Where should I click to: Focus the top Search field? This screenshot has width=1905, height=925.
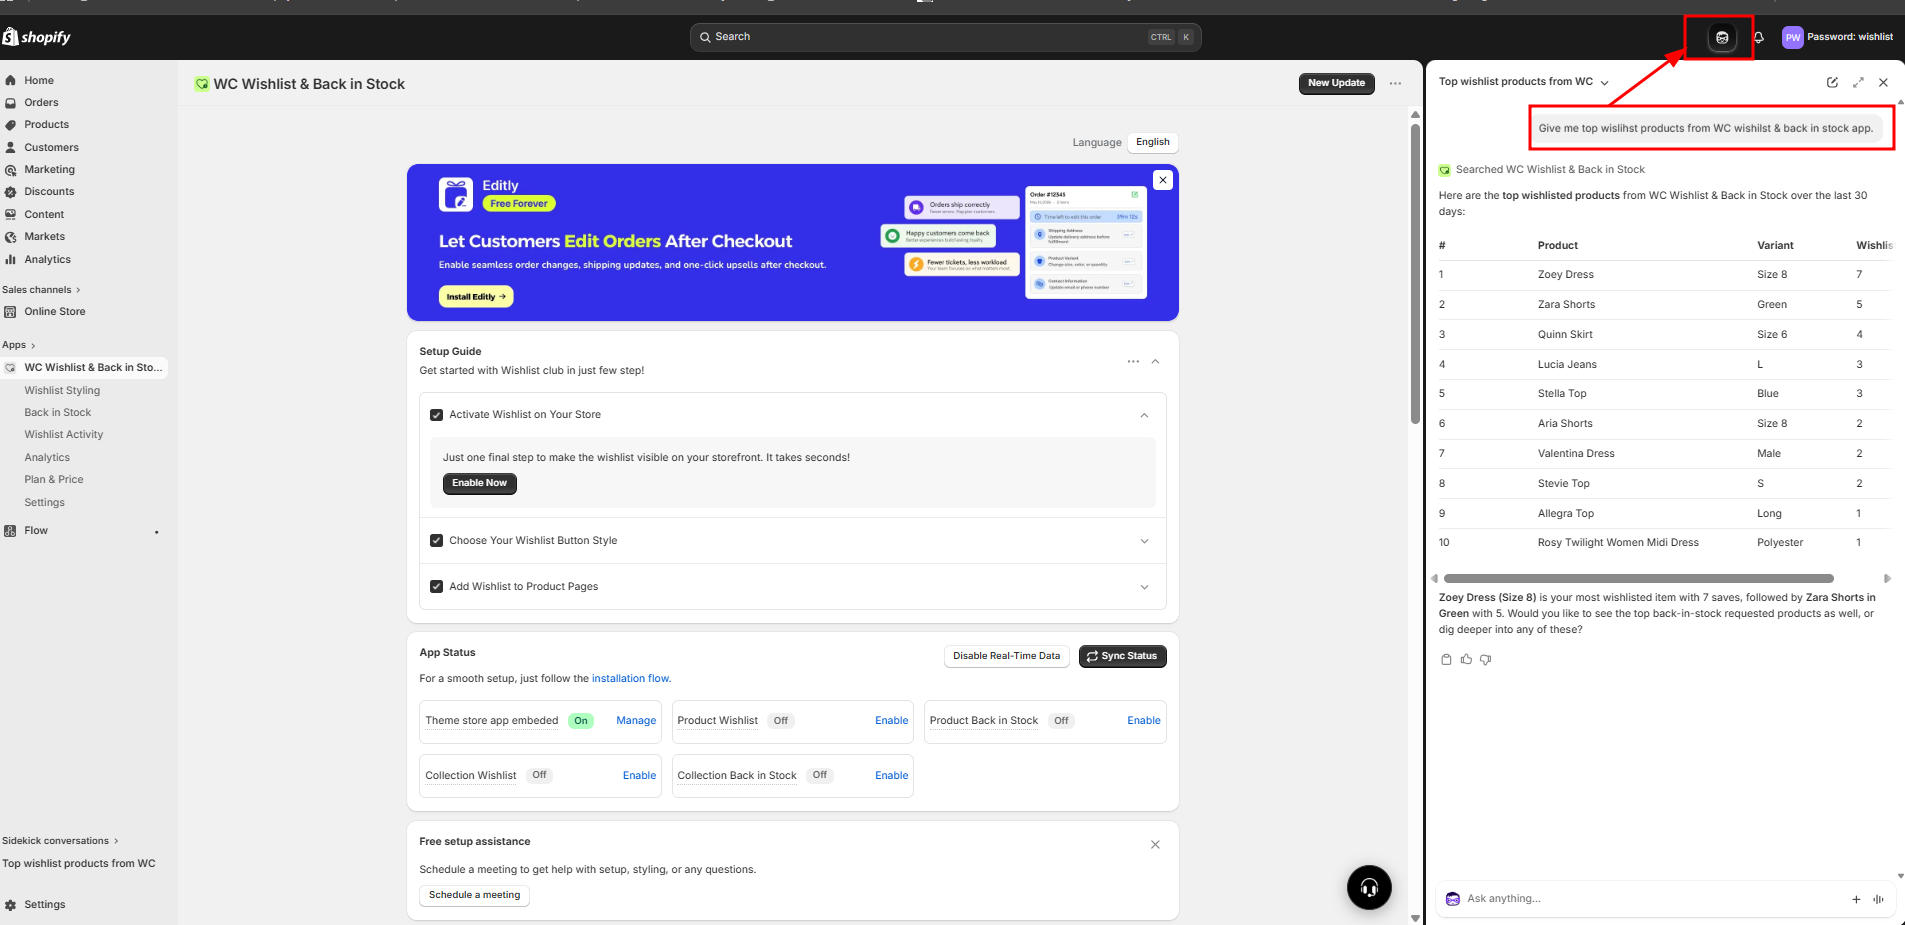pyautogui.click(x=945, y=37)
